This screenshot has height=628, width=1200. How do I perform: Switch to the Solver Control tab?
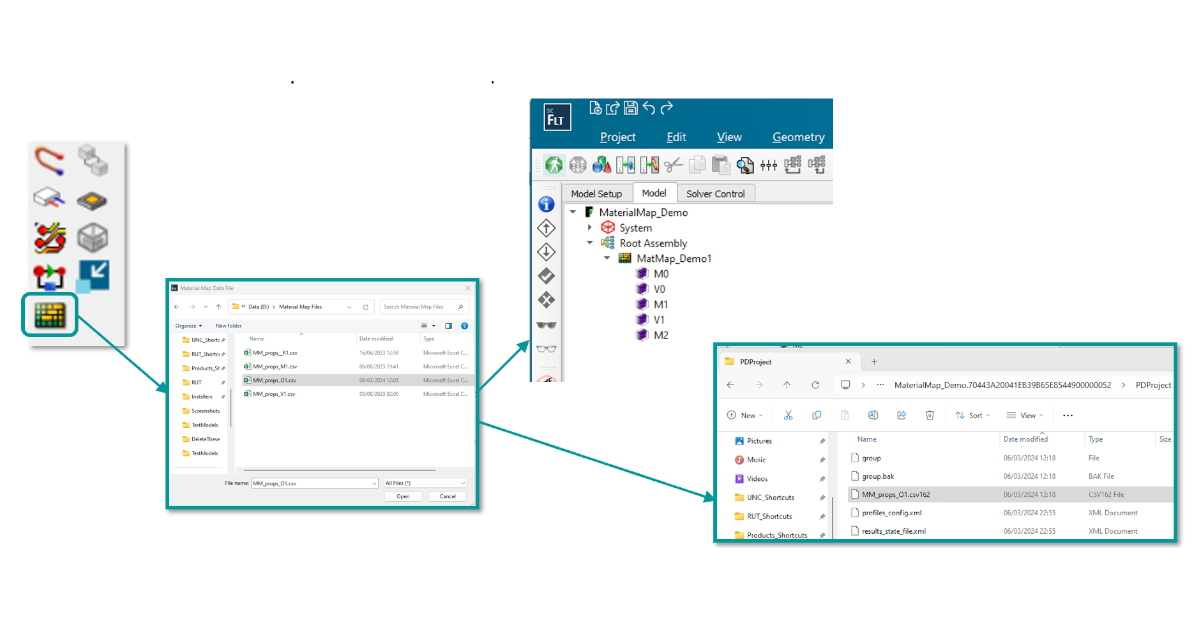tap(716, 192)
